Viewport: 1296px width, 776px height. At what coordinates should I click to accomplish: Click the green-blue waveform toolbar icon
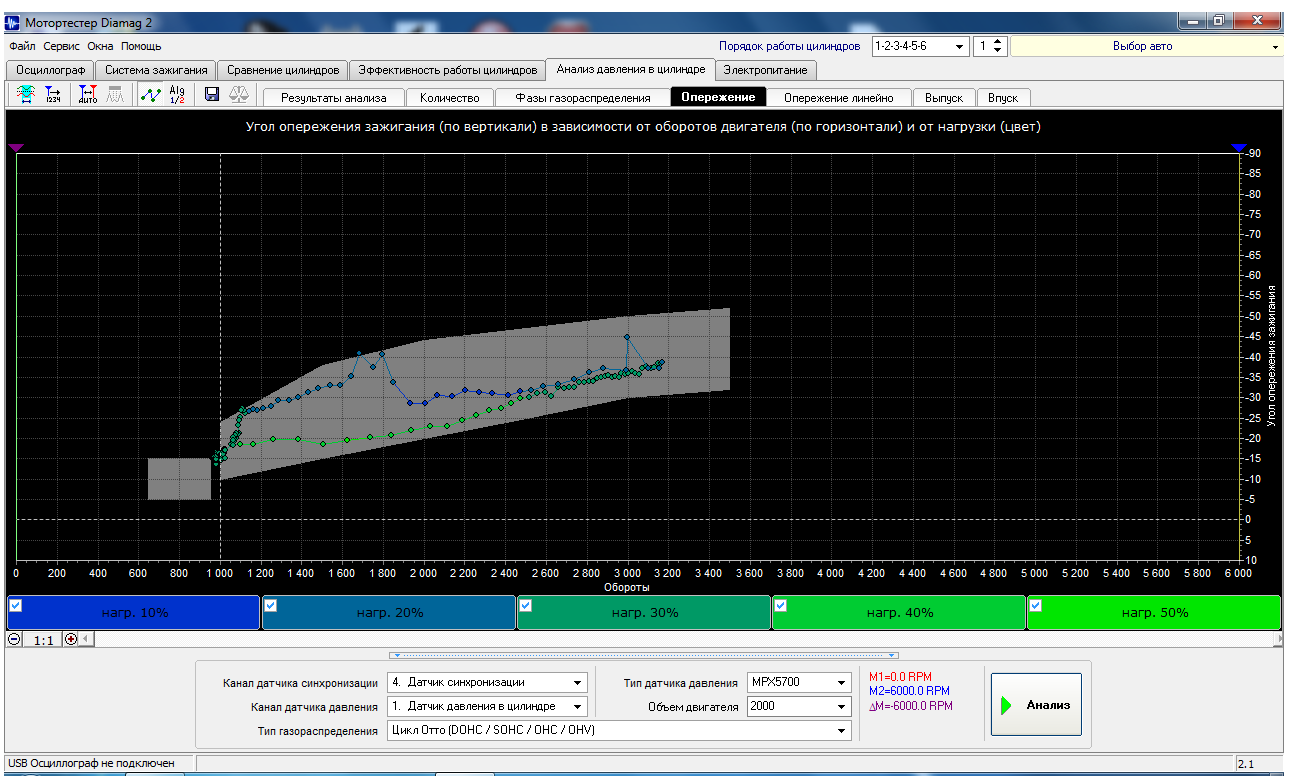(26, 95)
